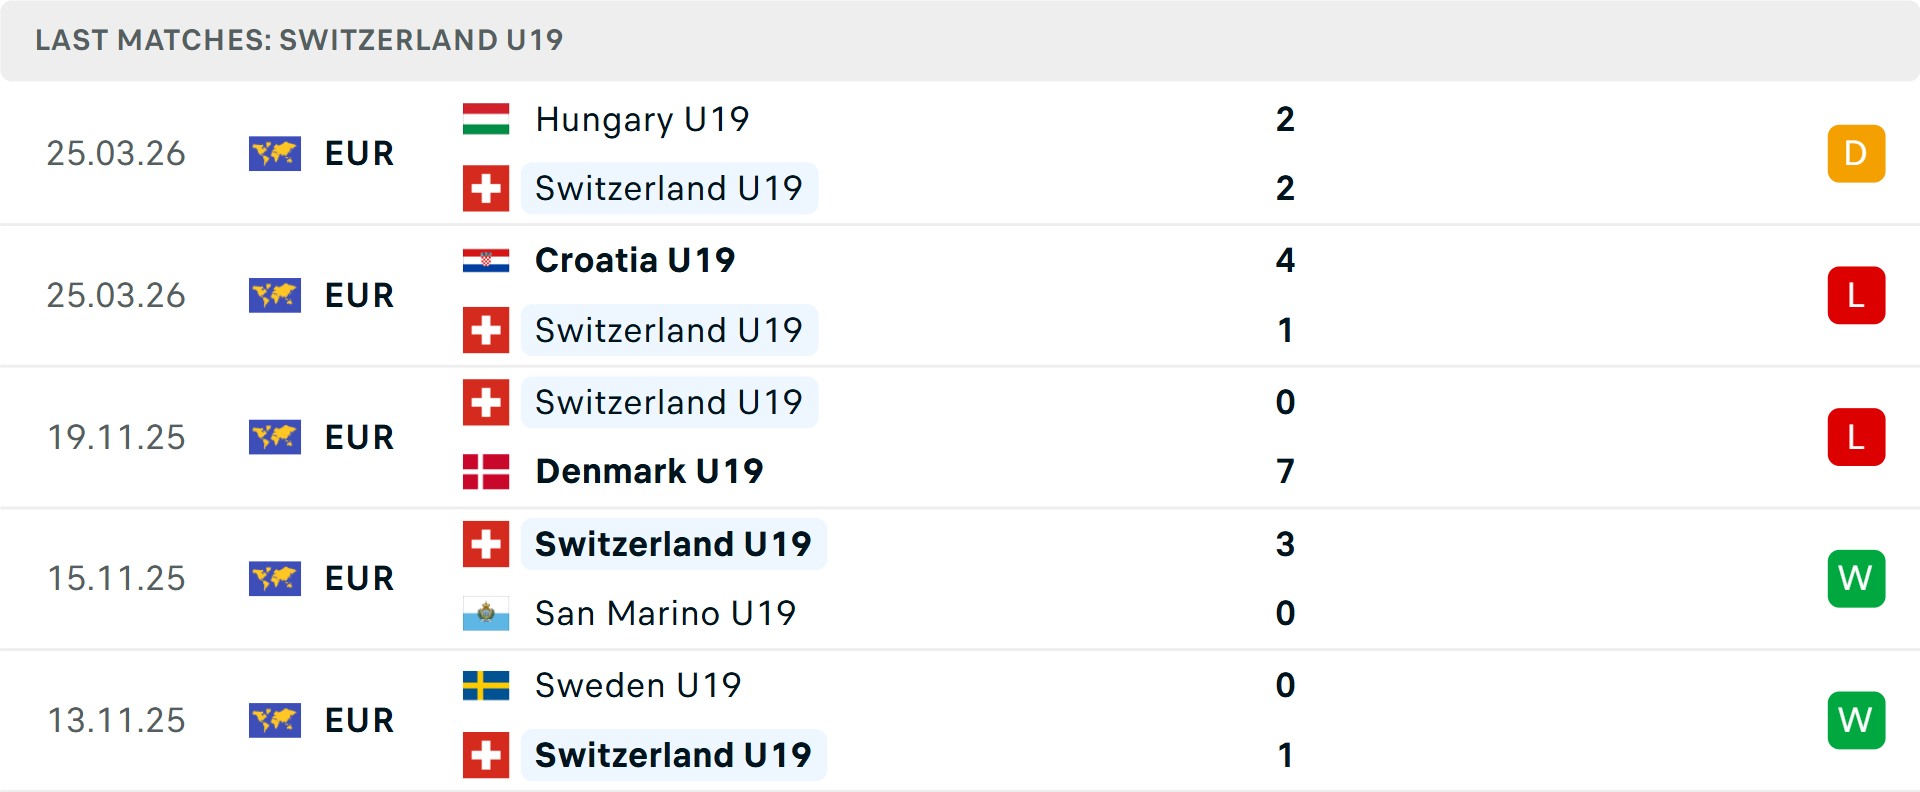Click the Denmark U19 flag icon
This screenshot has height=792, width=1920.
point(486,471)
